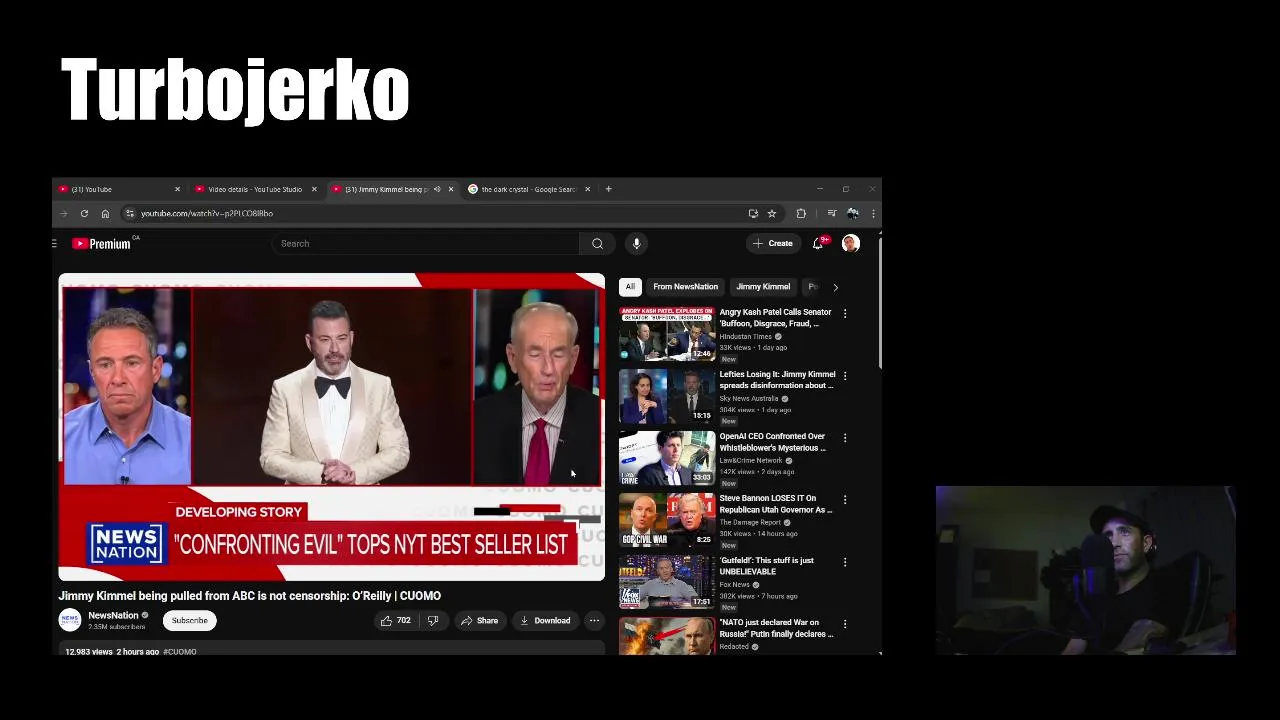Go to the browser home page icon

105,213
